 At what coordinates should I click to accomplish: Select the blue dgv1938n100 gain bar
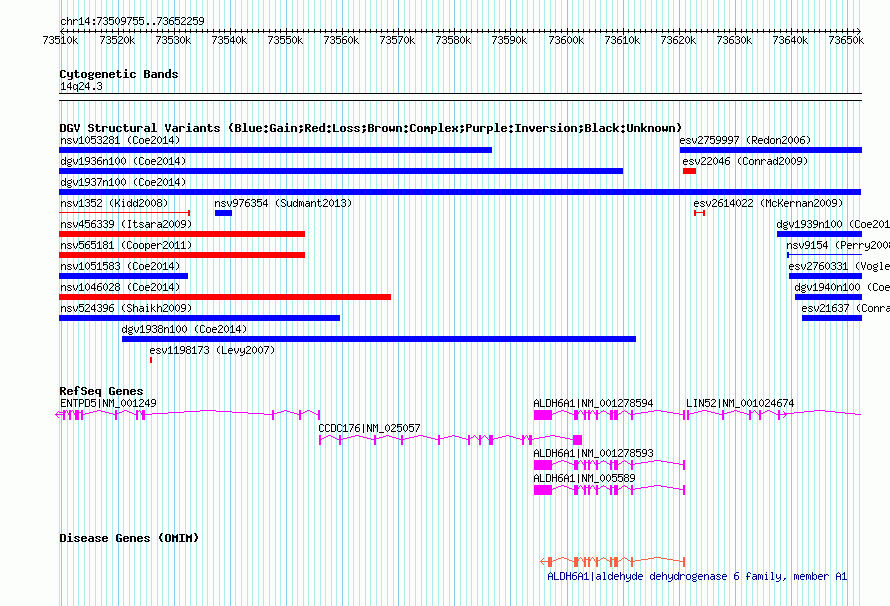point(379,339)
